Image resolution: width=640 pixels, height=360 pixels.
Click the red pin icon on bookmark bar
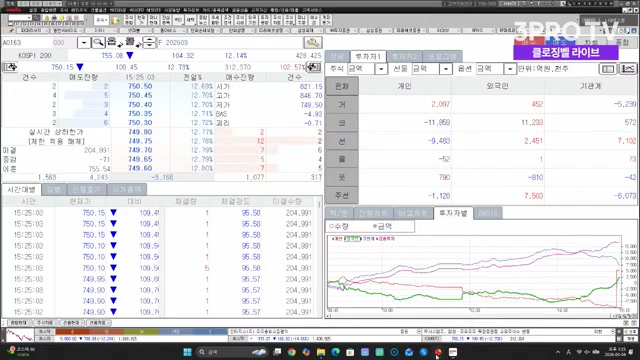[11, 31]
